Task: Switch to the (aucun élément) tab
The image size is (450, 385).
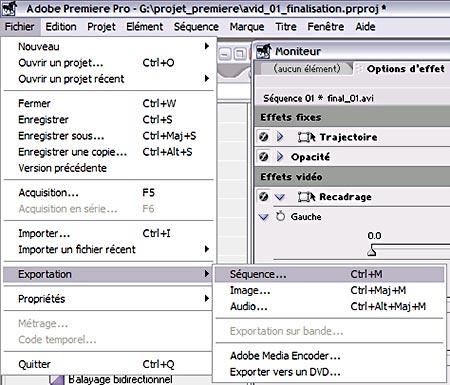Action: click(307, 69)
